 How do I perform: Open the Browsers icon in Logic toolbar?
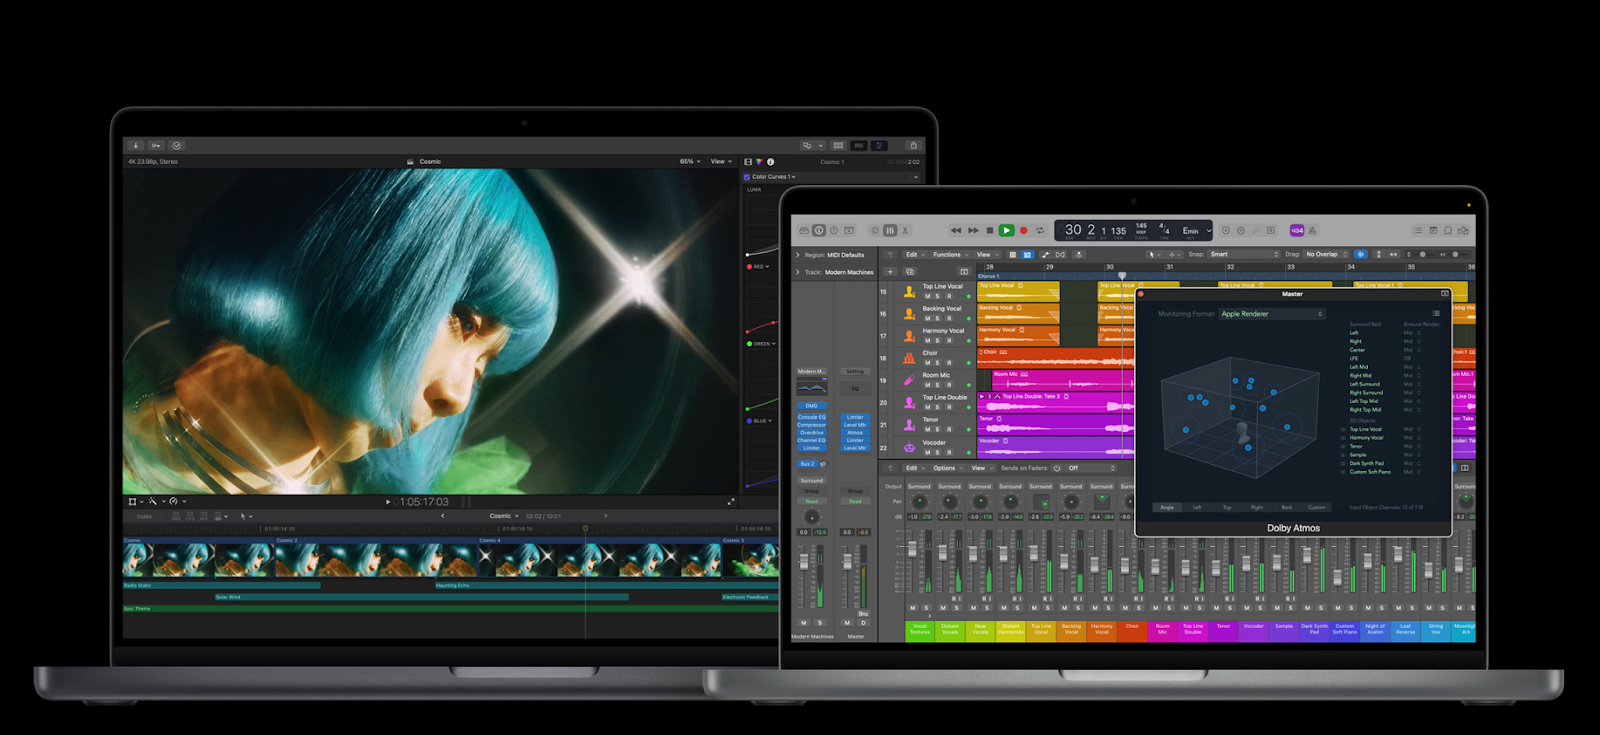tap(1463, 231)
